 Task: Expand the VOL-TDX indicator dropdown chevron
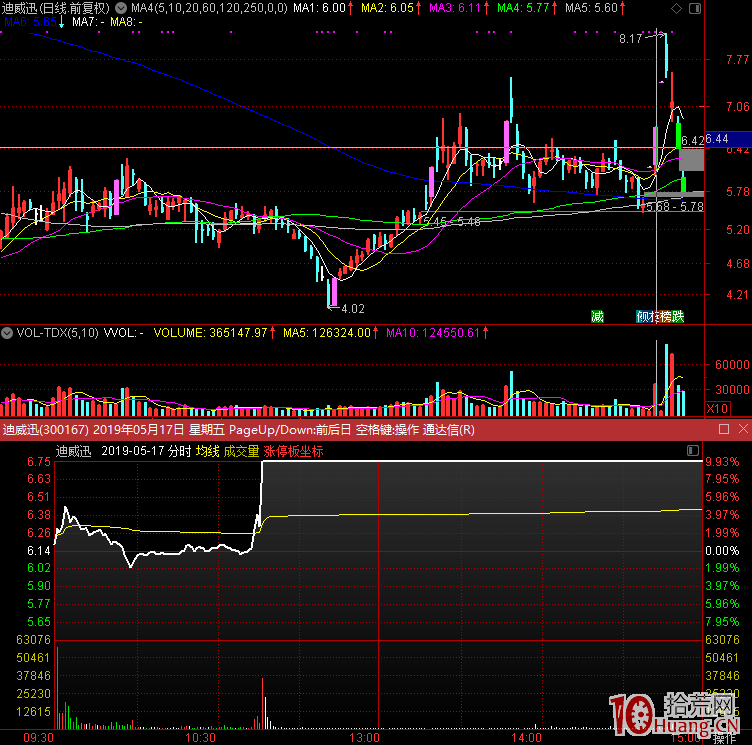[x=7, y=332]
